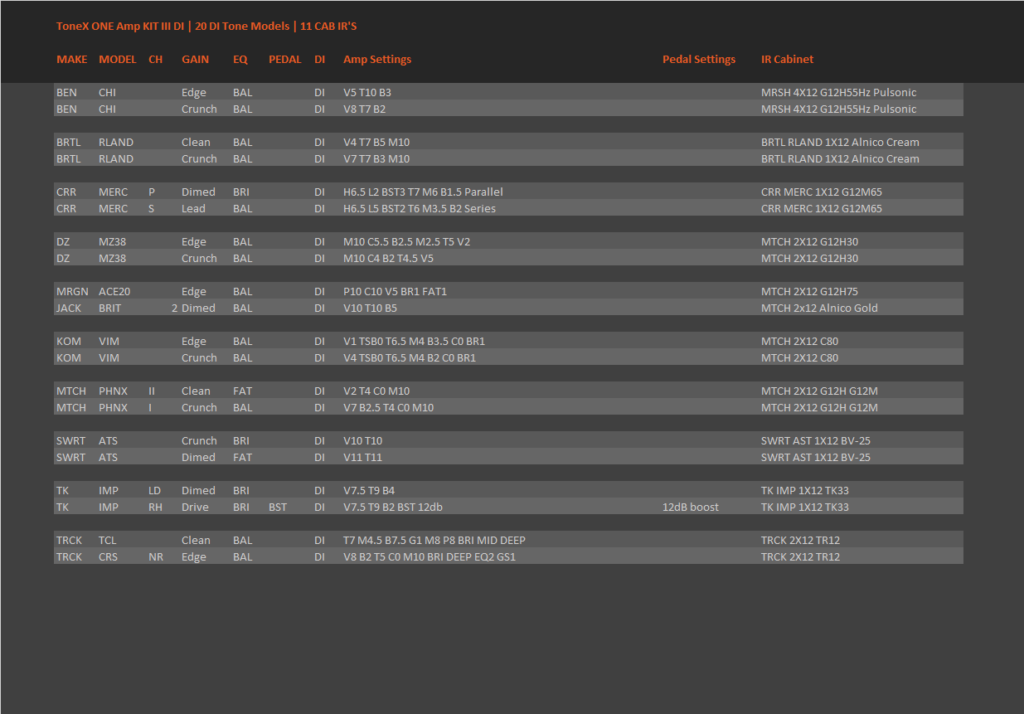
Task: Select cell 'V4 TSB0 T6.5 M4 B2 C0 BR1'
Action: (409, 358)
